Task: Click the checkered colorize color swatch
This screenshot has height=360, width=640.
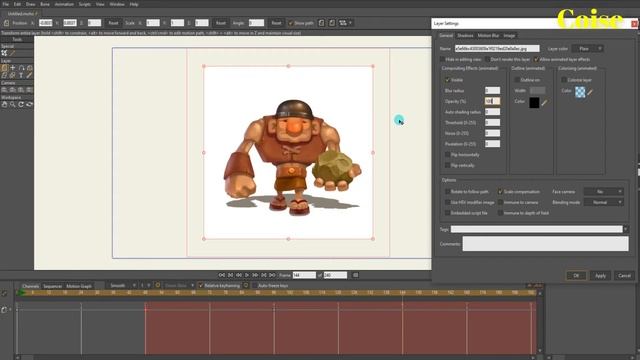Action: (x=580, y=92)
